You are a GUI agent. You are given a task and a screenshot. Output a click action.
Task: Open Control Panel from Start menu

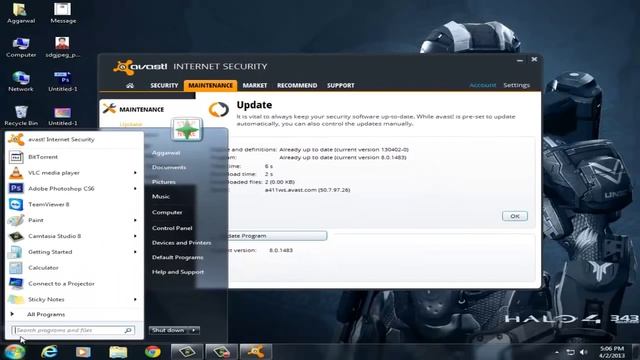(172, 228)
